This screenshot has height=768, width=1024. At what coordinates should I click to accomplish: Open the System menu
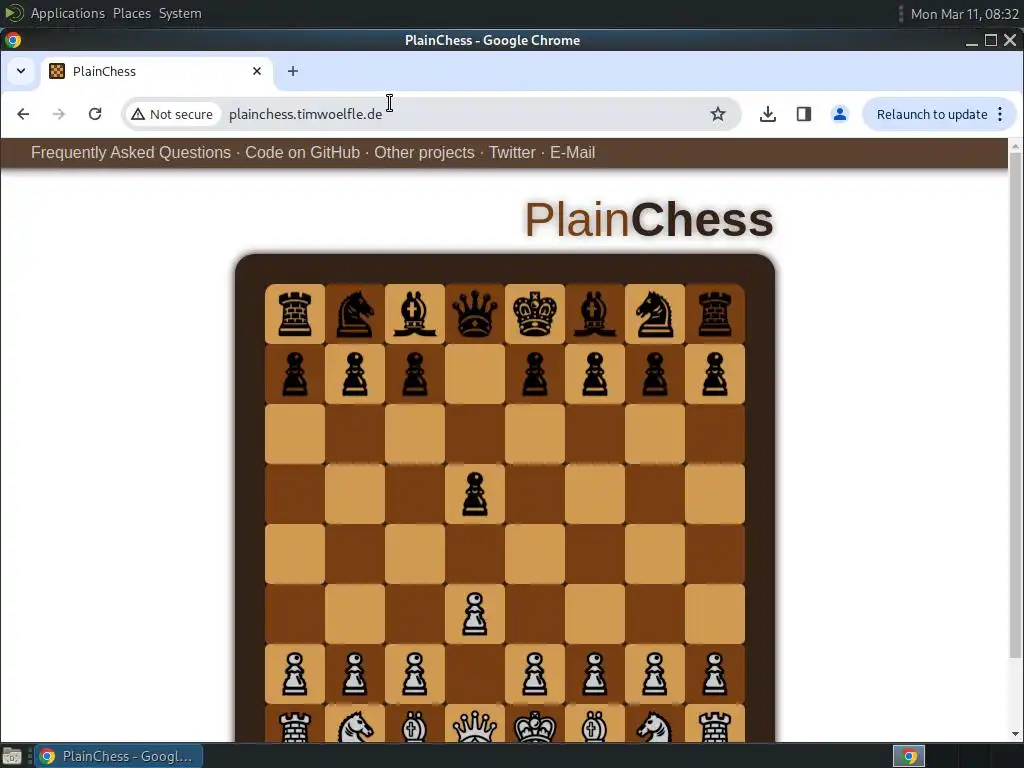point(180,14)
